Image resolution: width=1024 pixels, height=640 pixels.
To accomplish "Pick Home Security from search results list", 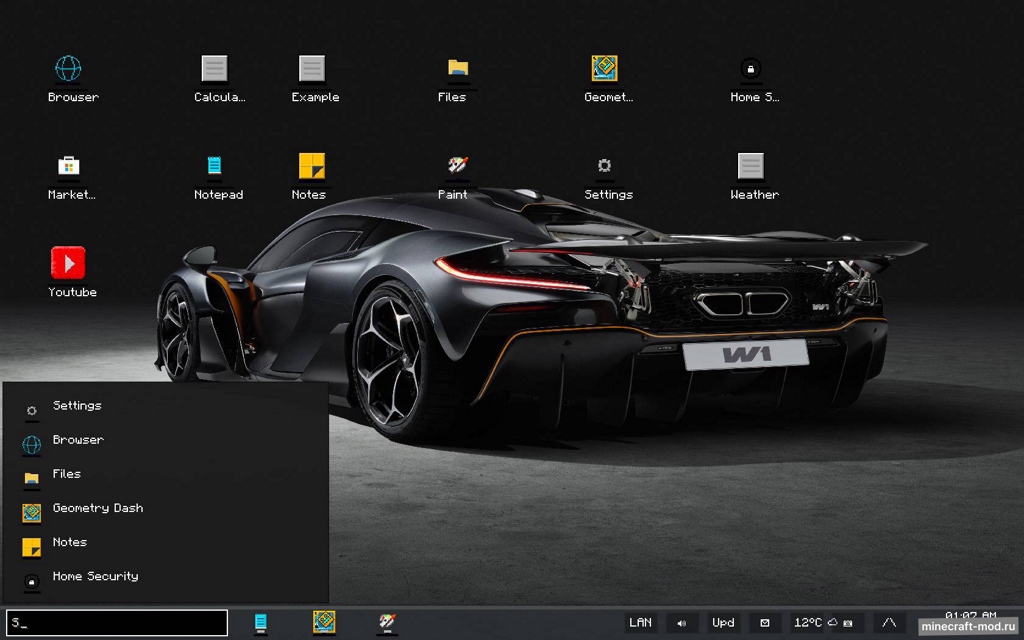I will (x=95, y=576).
